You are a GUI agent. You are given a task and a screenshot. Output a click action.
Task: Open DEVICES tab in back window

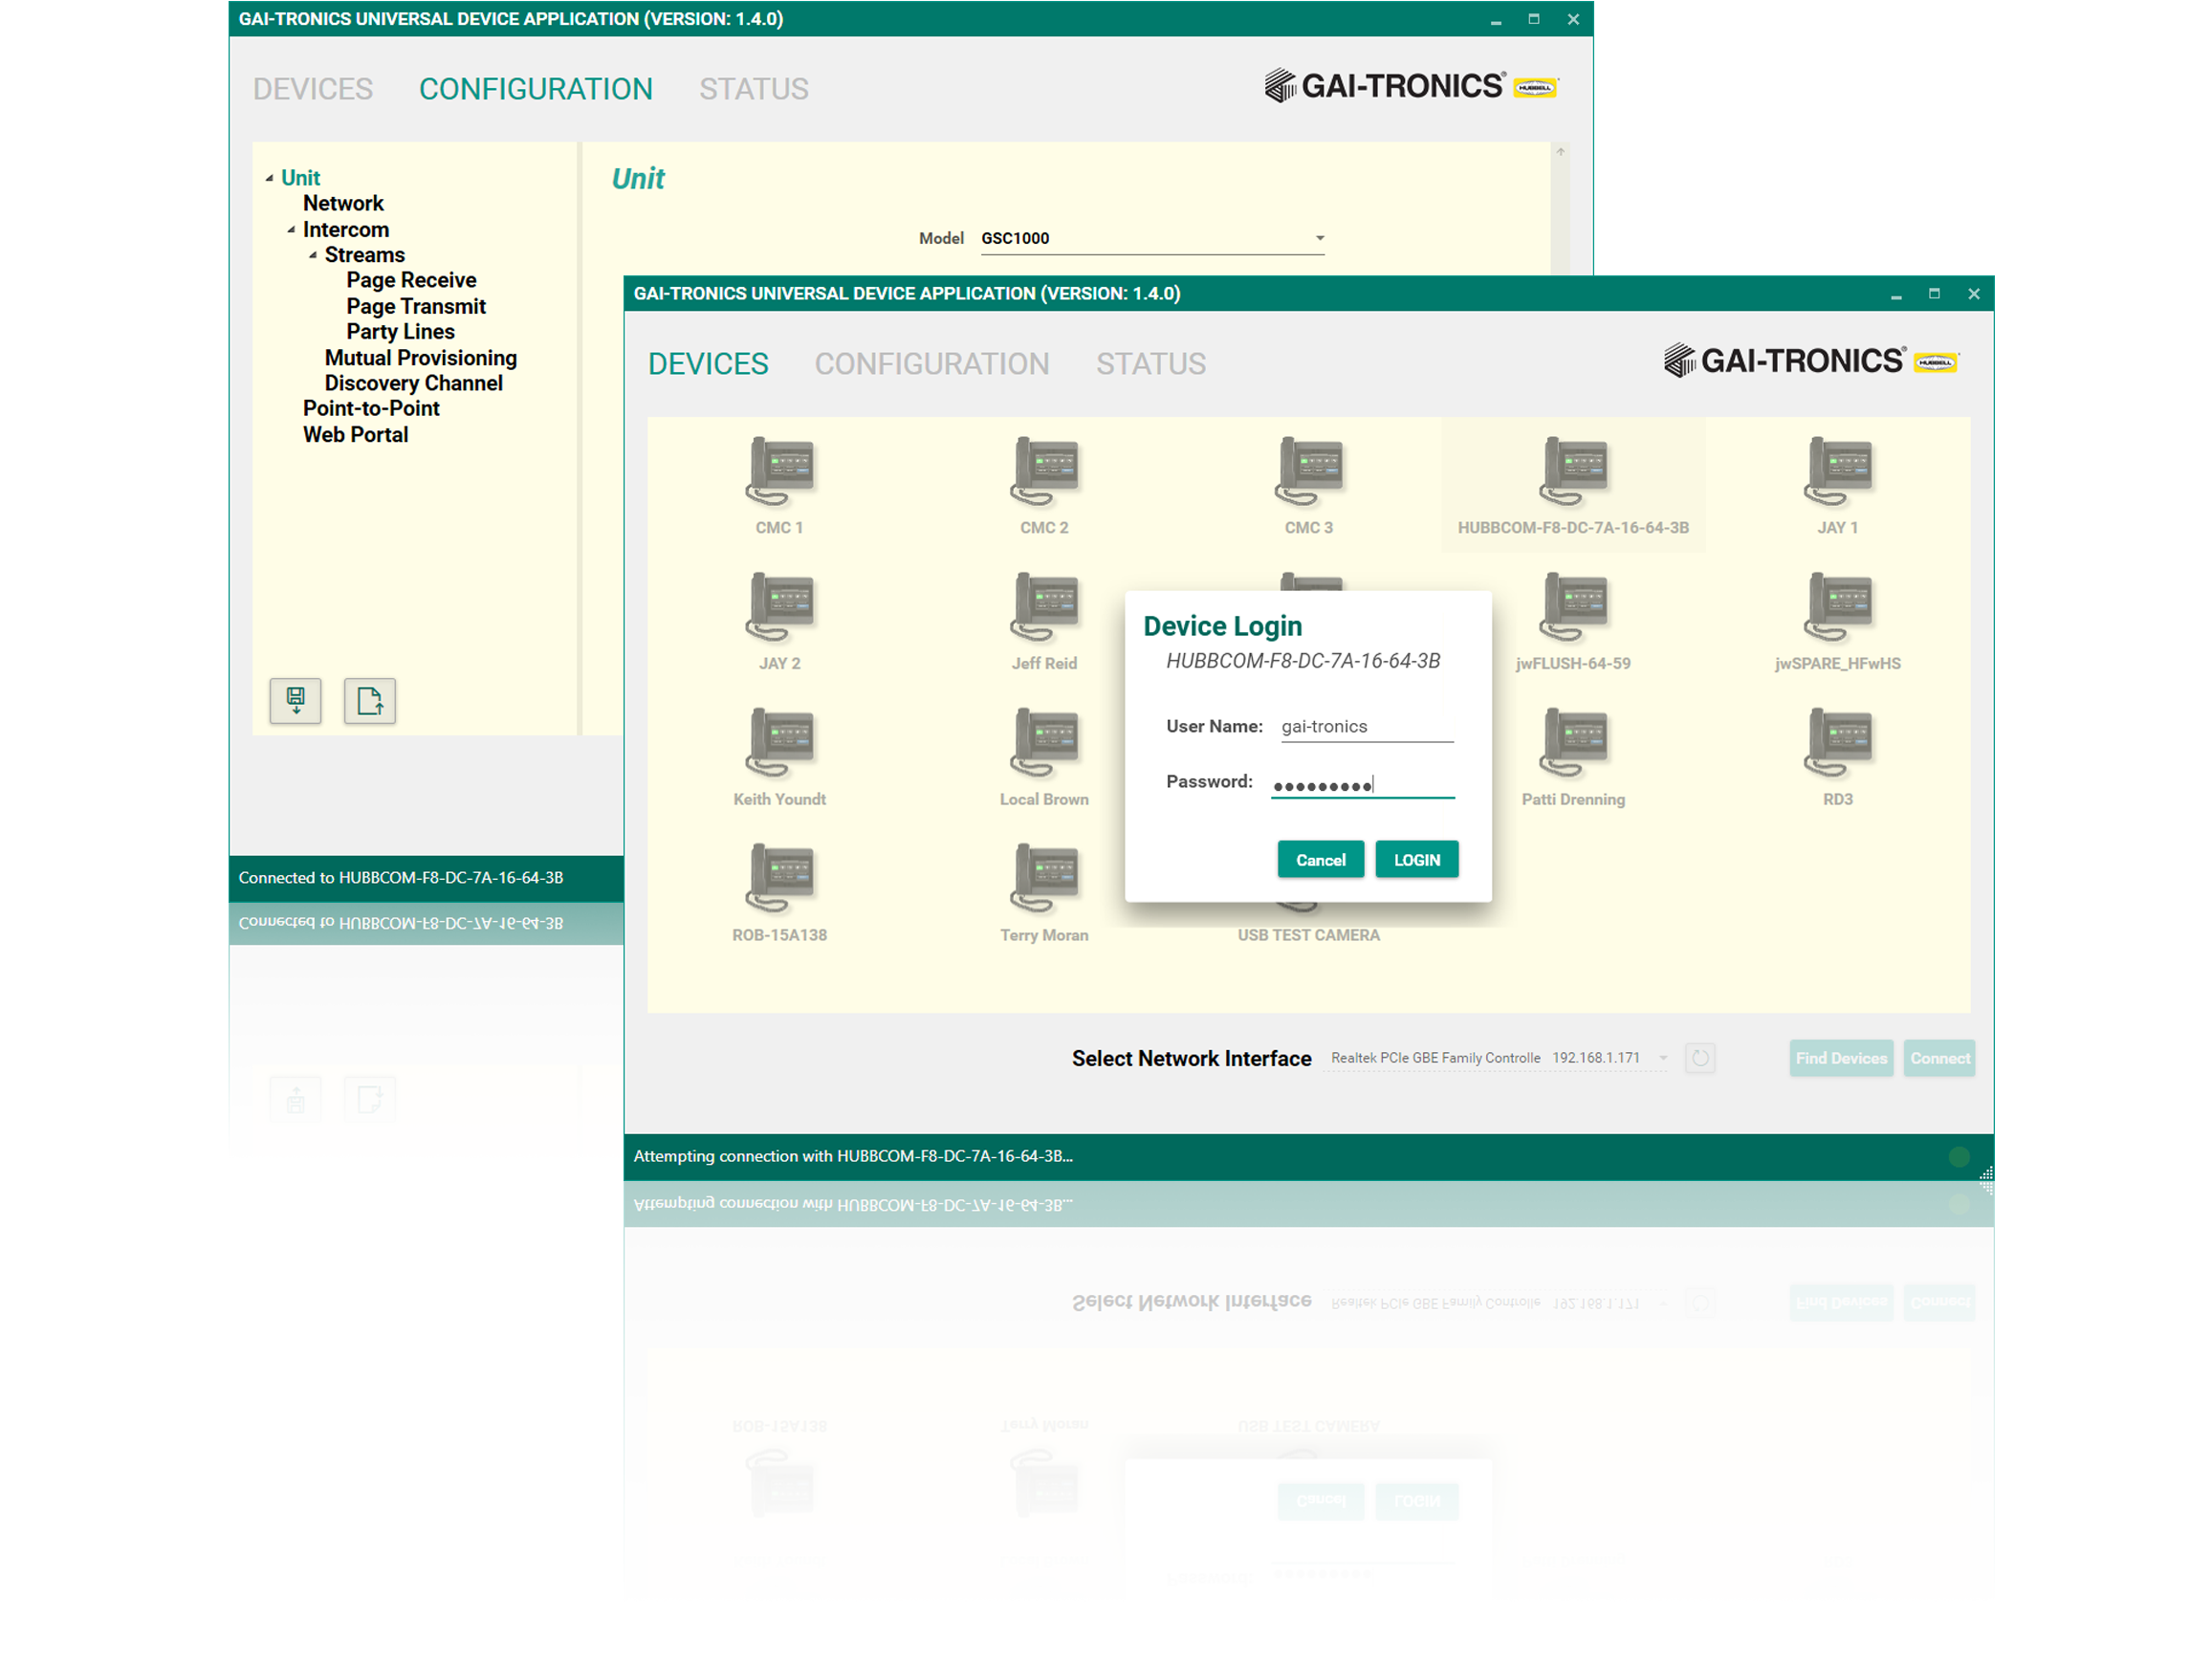click(x=313, y=89)
